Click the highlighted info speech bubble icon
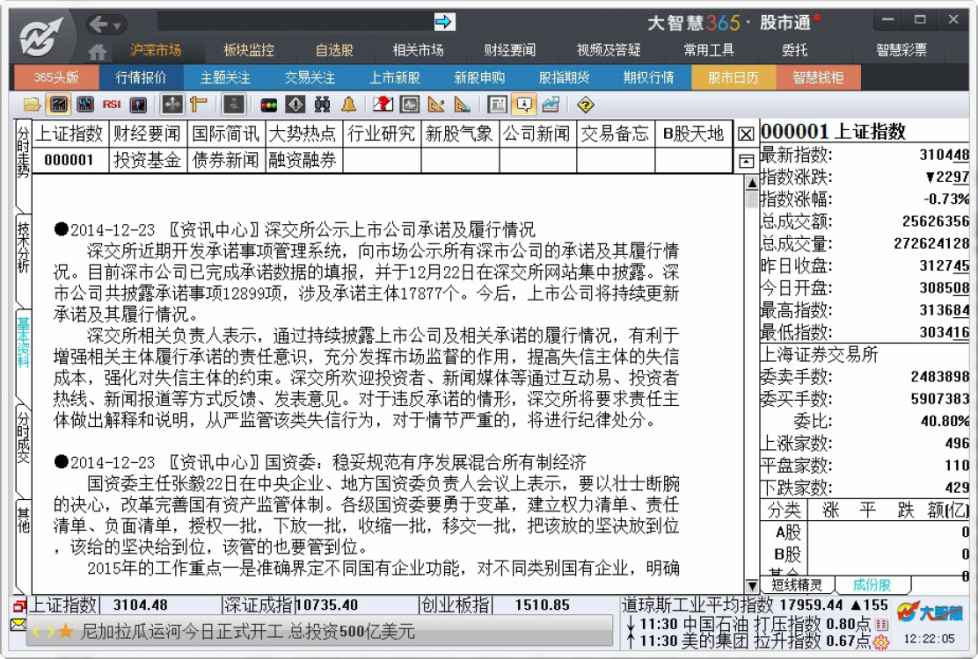The image size is (978, 659). pyautogui.click(x=523, y=105)
